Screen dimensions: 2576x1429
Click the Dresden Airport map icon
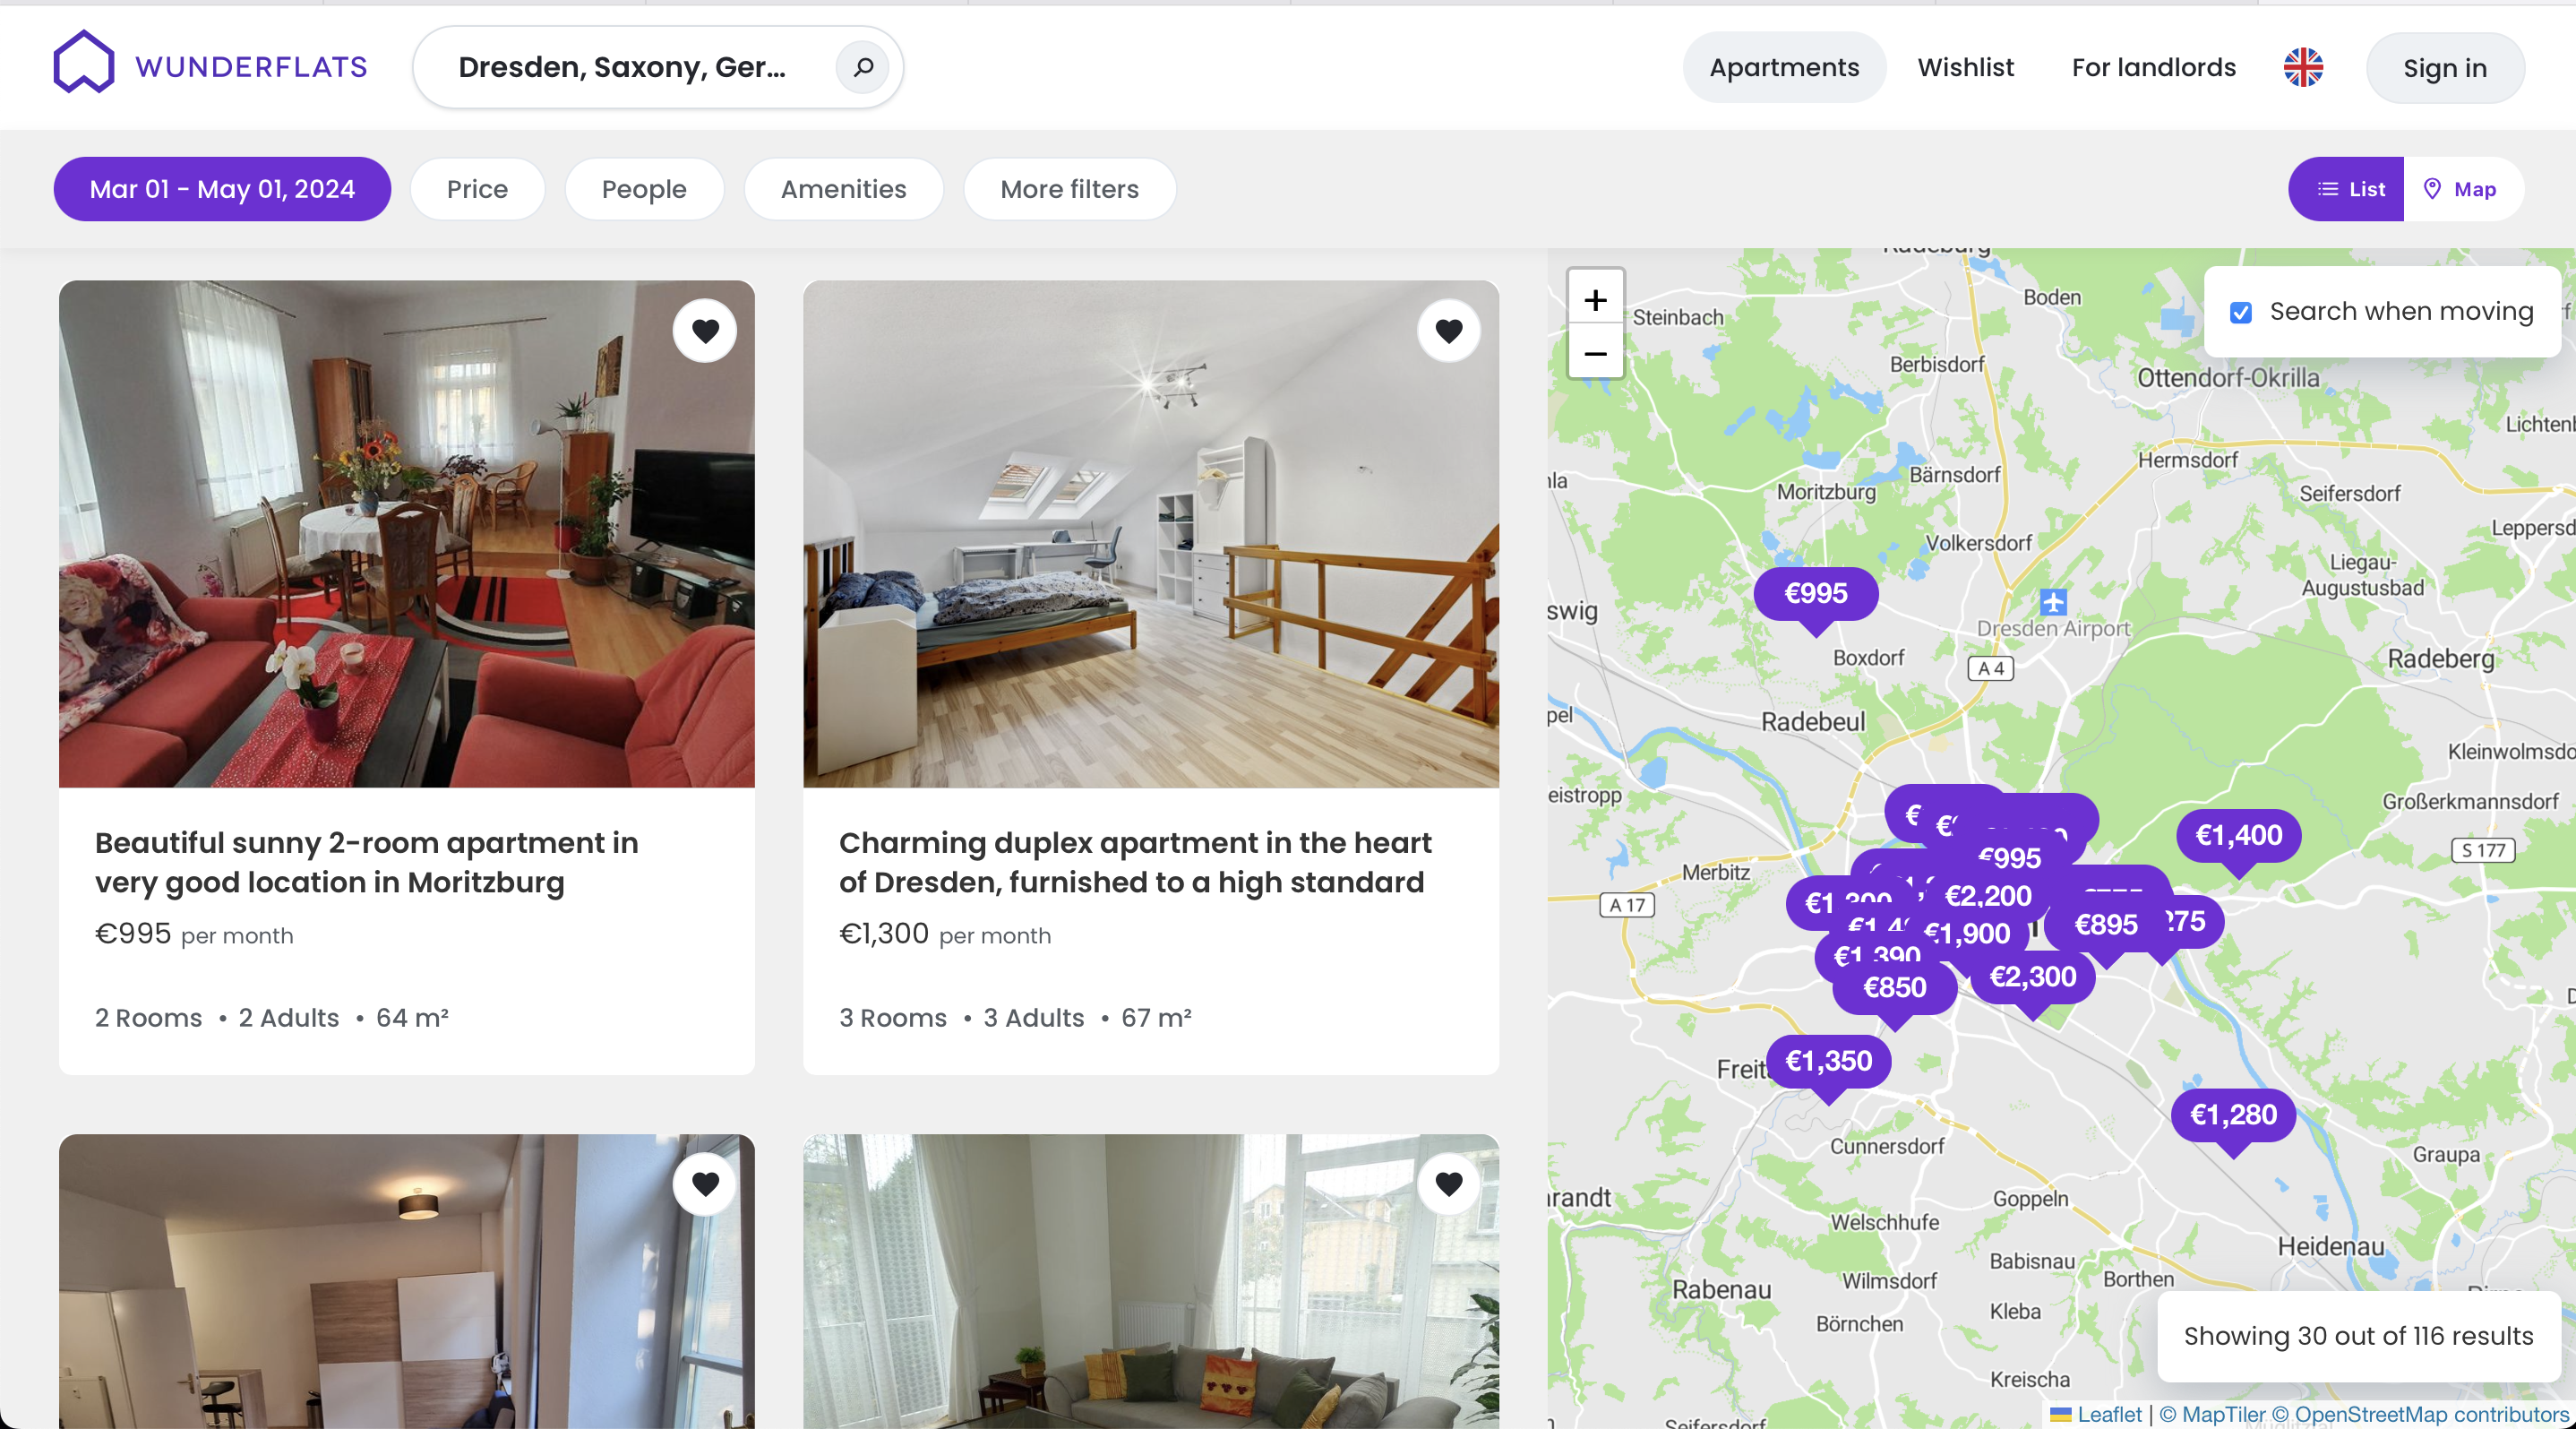pyautogui.click(x=2052, y=602)
